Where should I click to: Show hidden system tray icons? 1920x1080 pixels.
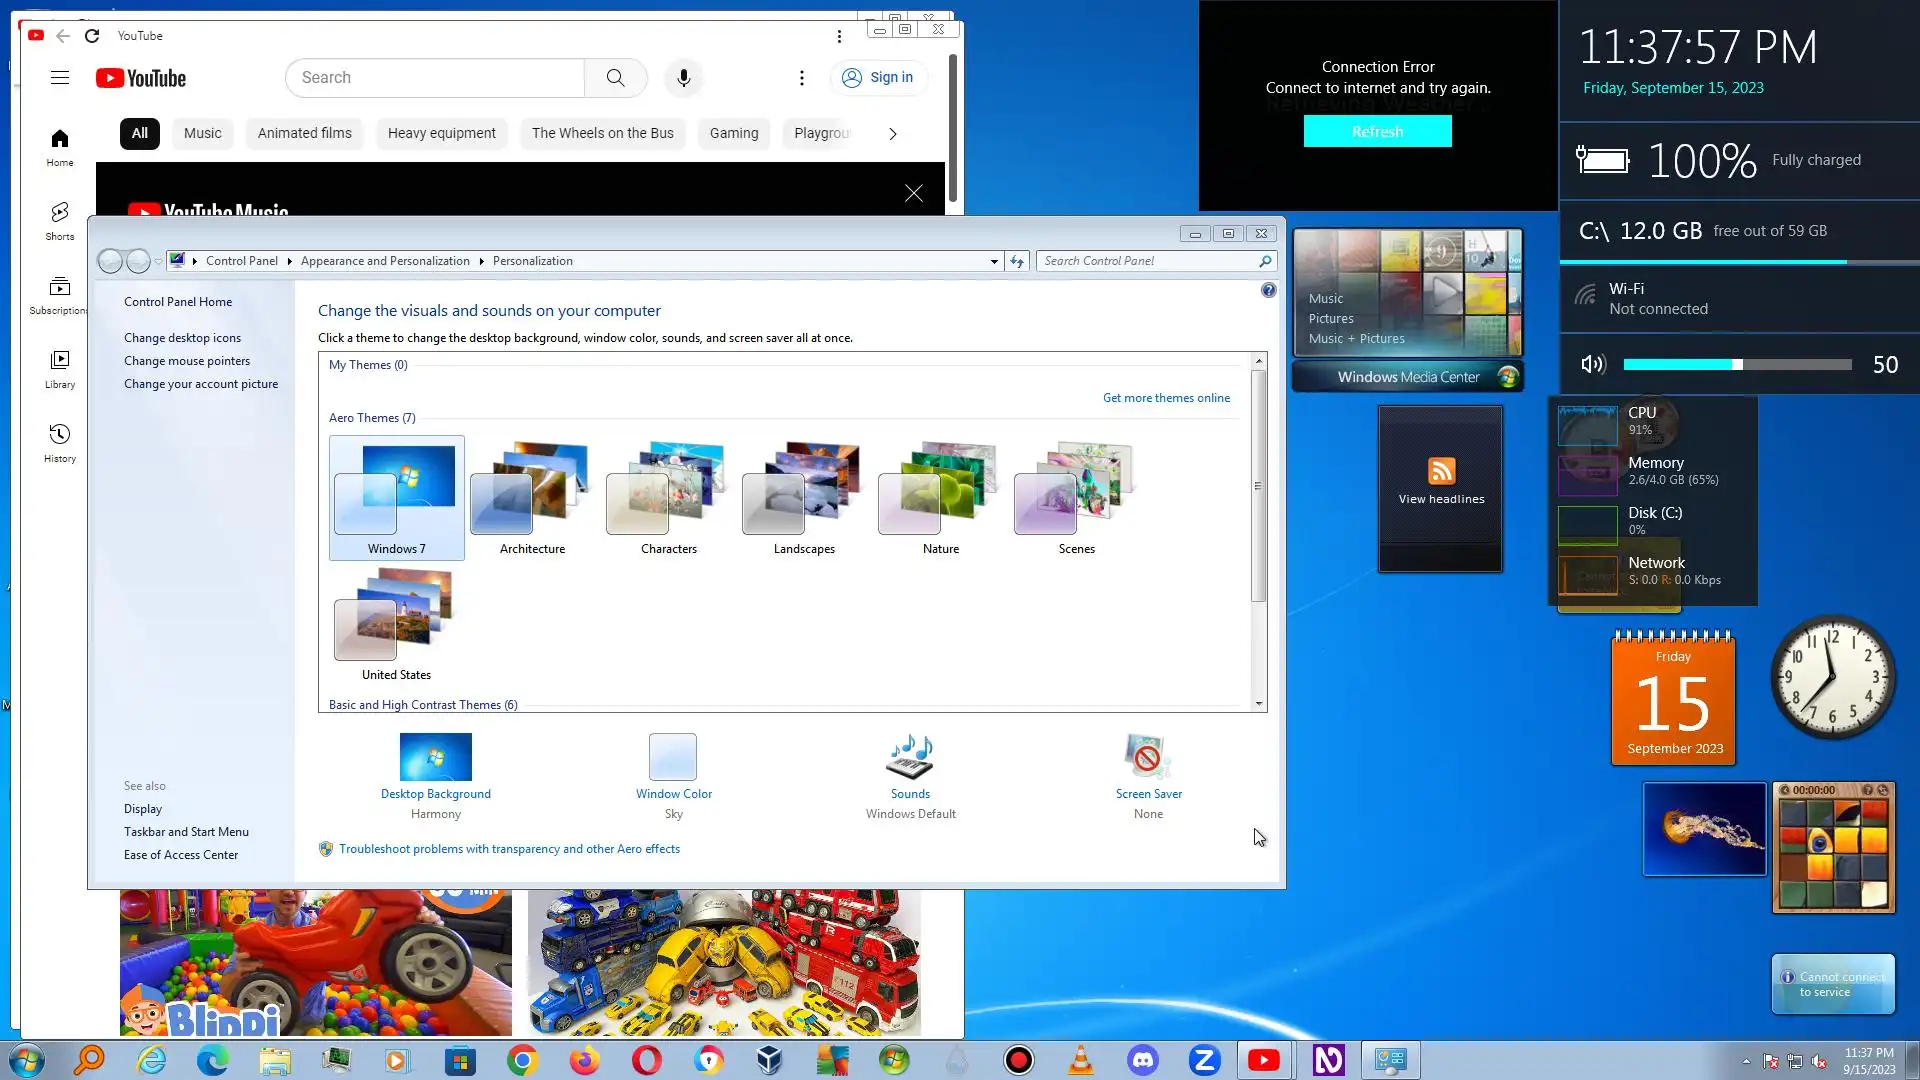pos(1746,1061)
